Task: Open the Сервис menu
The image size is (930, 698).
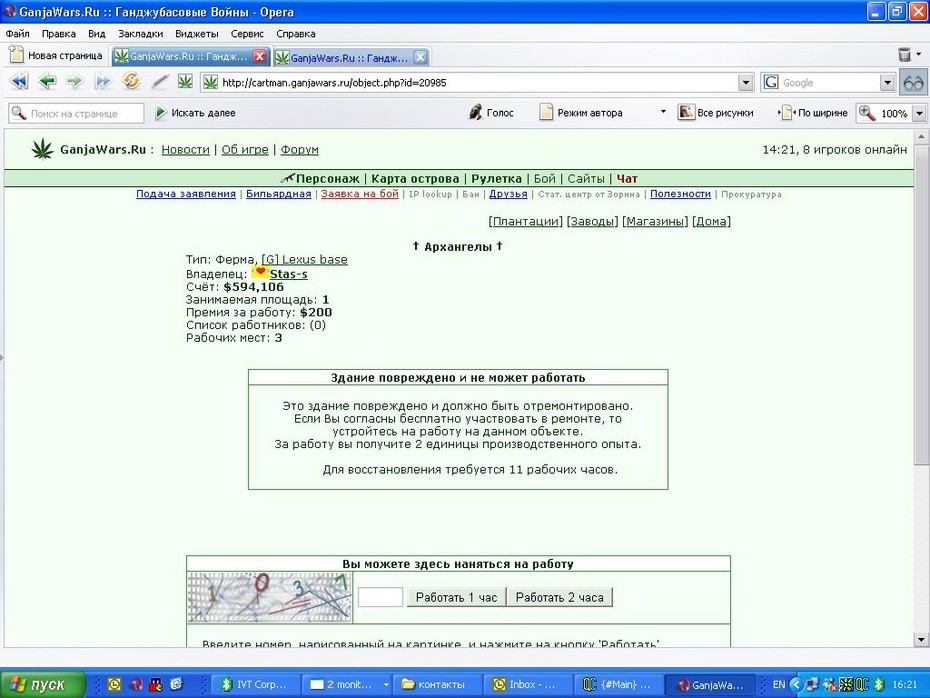Action: click(247, 34)
